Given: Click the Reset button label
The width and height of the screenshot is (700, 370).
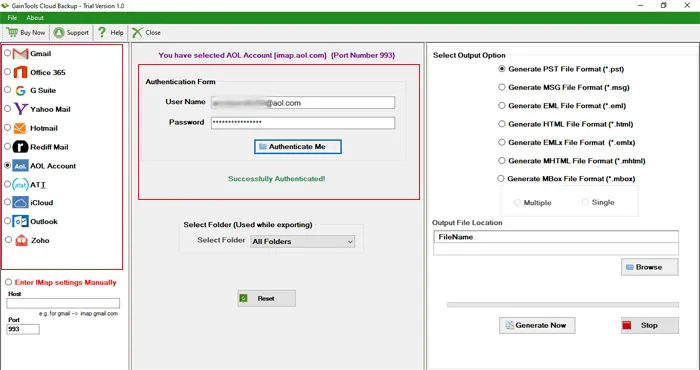Looking at the screenshot, I should tap(266, 299).
